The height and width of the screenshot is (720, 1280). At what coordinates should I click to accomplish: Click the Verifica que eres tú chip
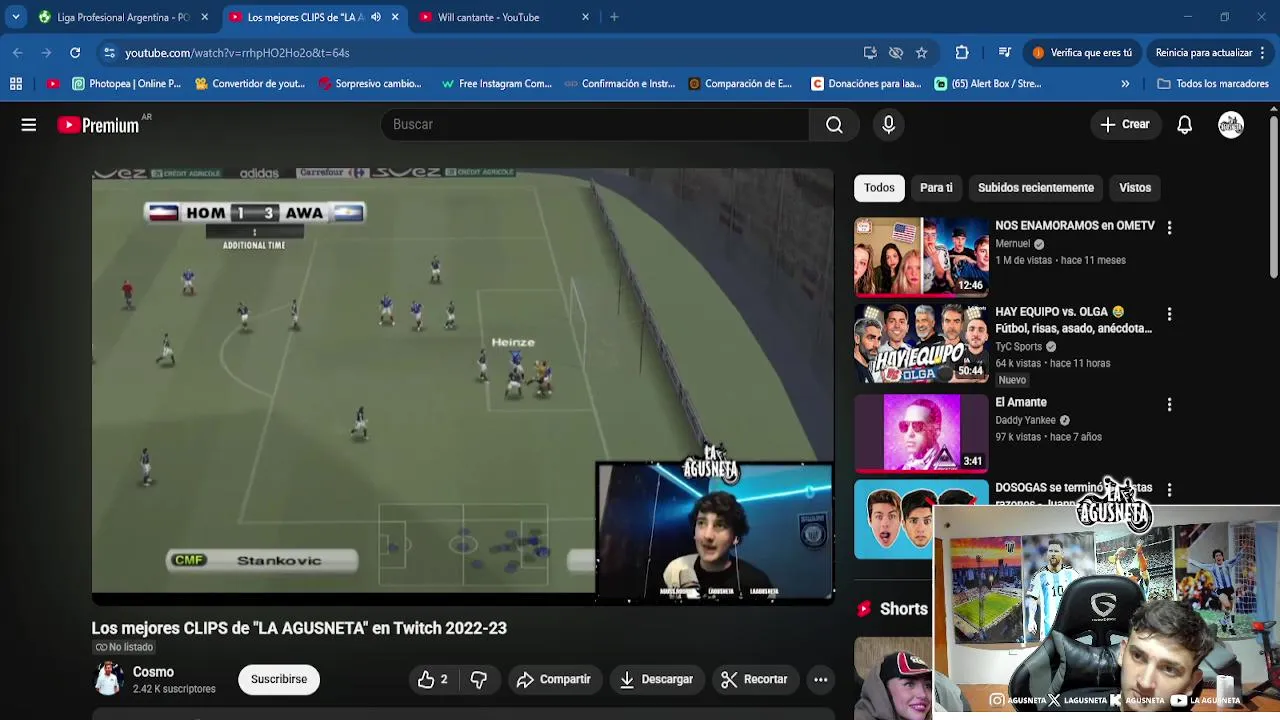(x=1082, y=52)
